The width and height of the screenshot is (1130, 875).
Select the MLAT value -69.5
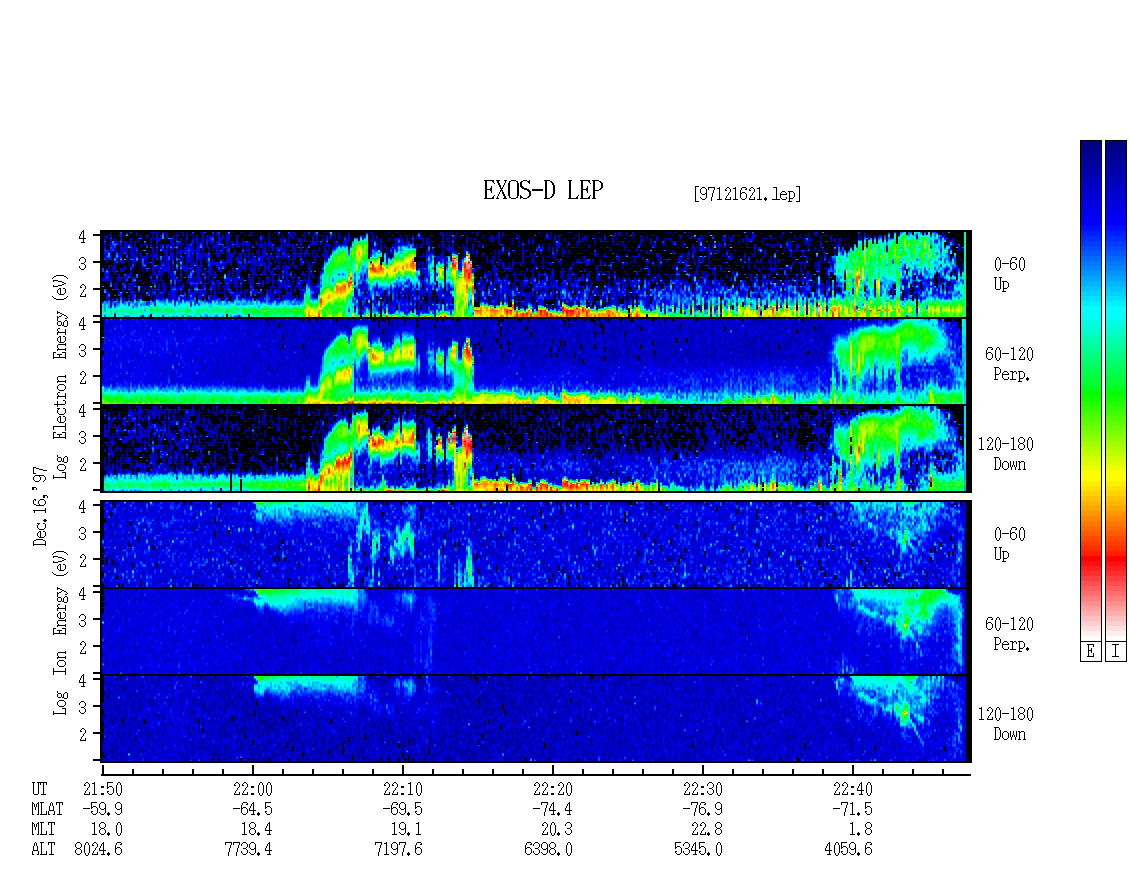pyautogui.click(x=402, y=809)
